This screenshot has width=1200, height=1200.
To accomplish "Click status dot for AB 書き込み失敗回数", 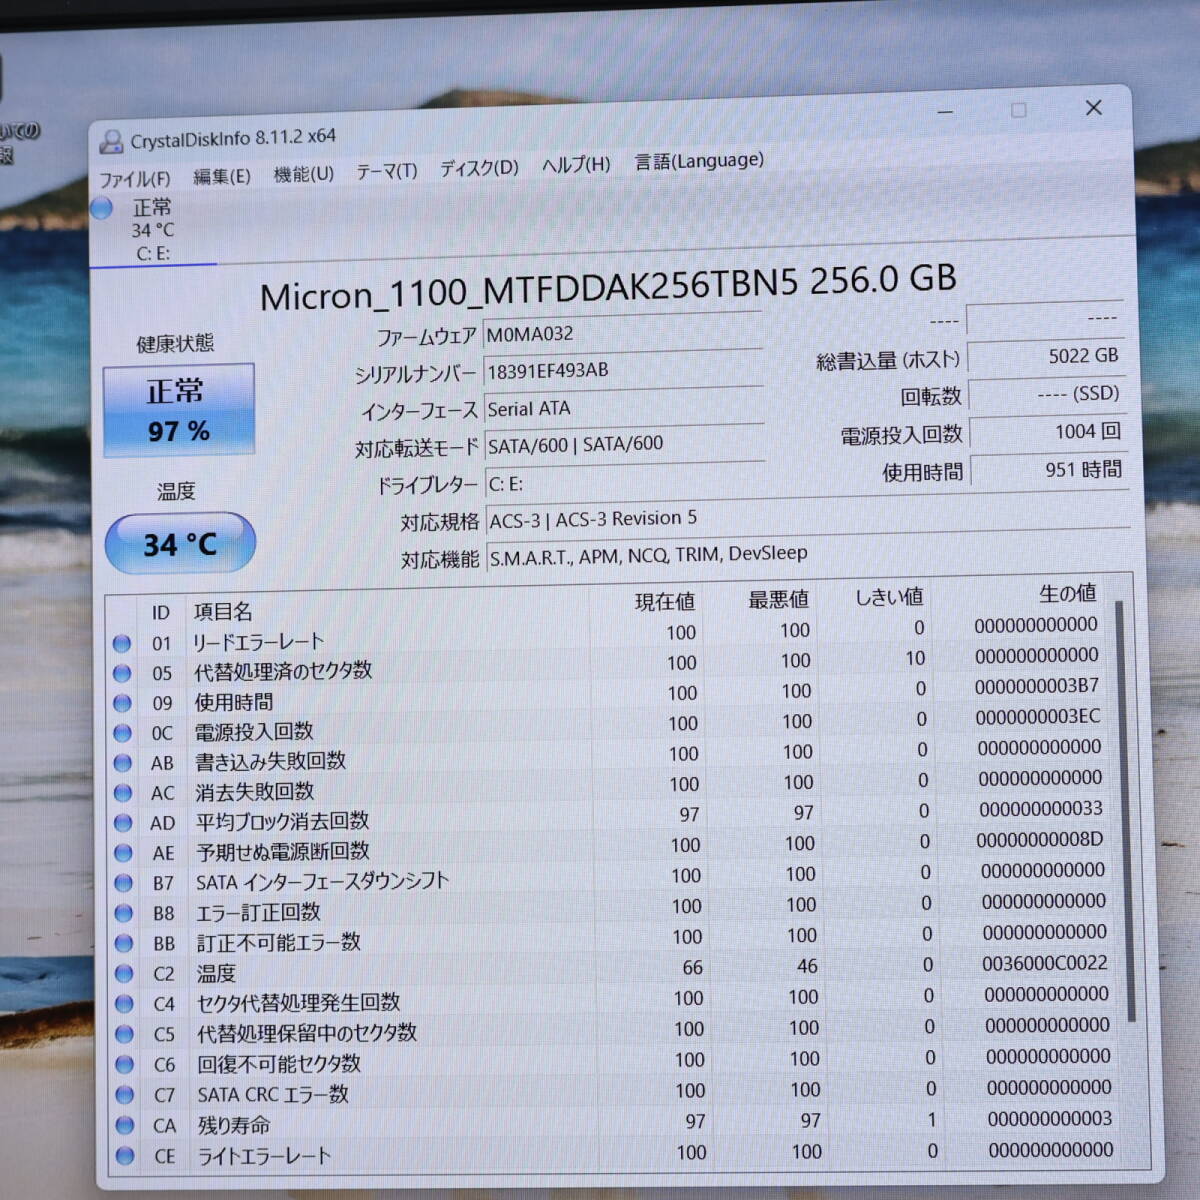I will [x=122, y=763].
